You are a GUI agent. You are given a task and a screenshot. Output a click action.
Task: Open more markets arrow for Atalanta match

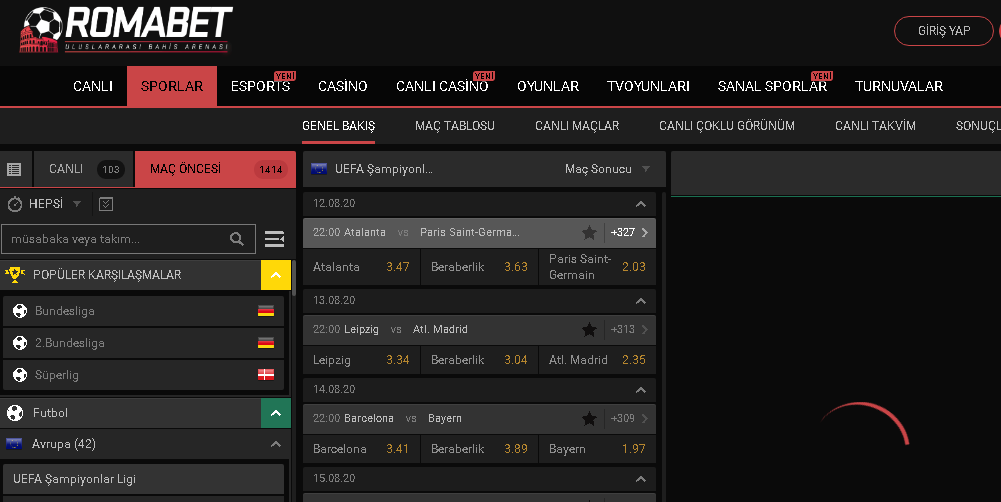click(x=645, y=232)
